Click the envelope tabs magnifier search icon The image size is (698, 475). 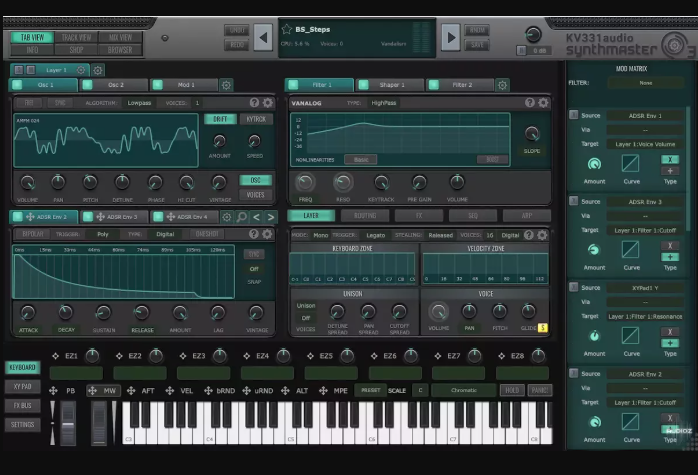(x=241, y=217)
